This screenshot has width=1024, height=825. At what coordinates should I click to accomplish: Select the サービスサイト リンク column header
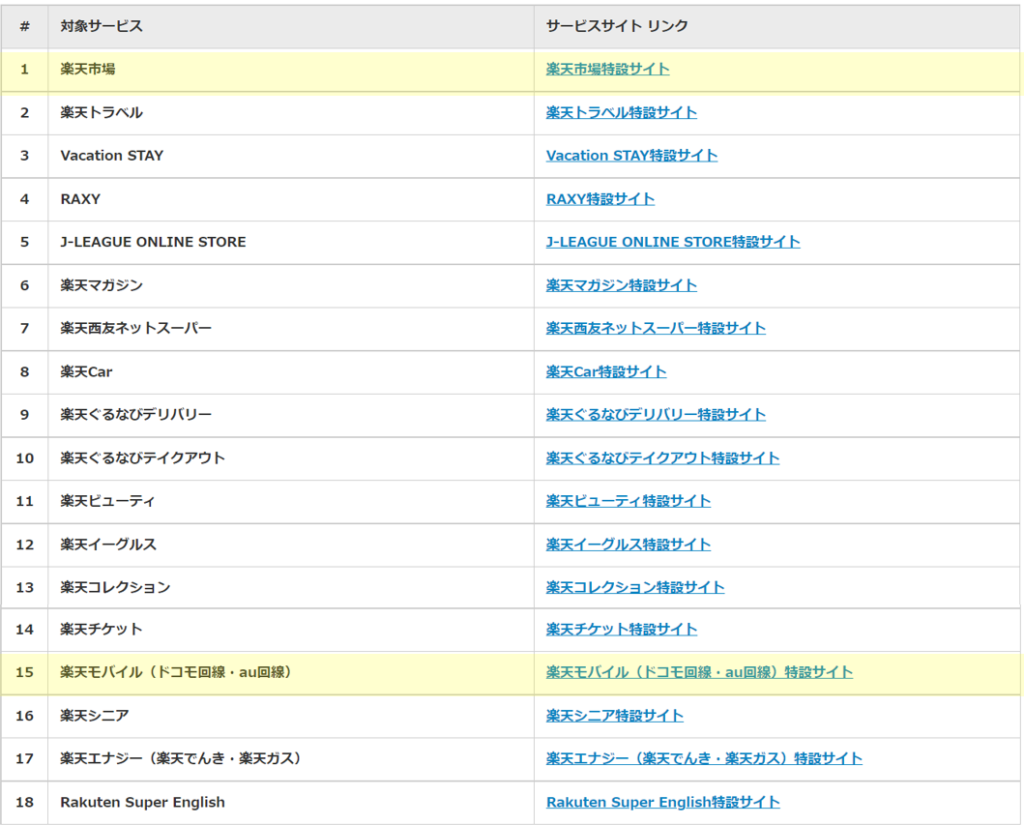point(777,27)
